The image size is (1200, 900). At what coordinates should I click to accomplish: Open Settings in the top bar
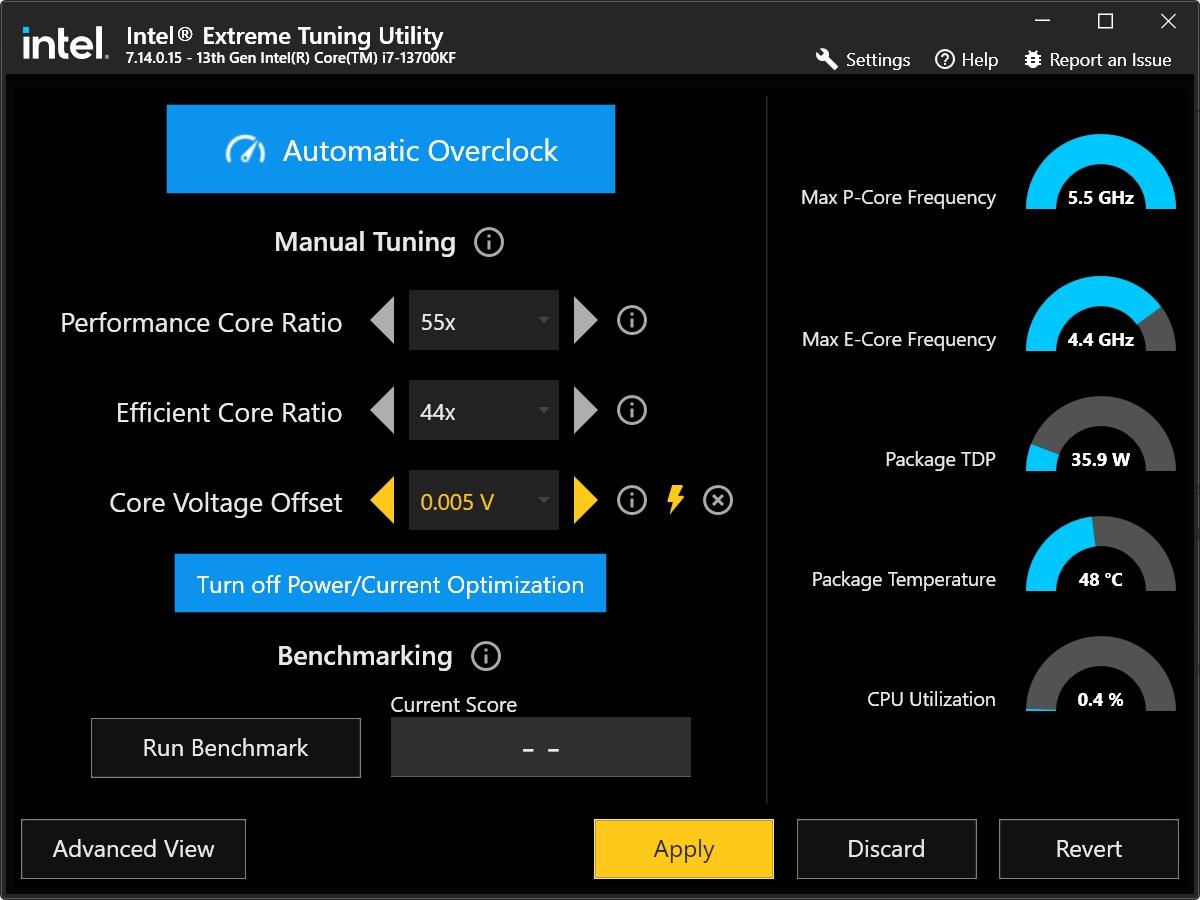[863, 60]
